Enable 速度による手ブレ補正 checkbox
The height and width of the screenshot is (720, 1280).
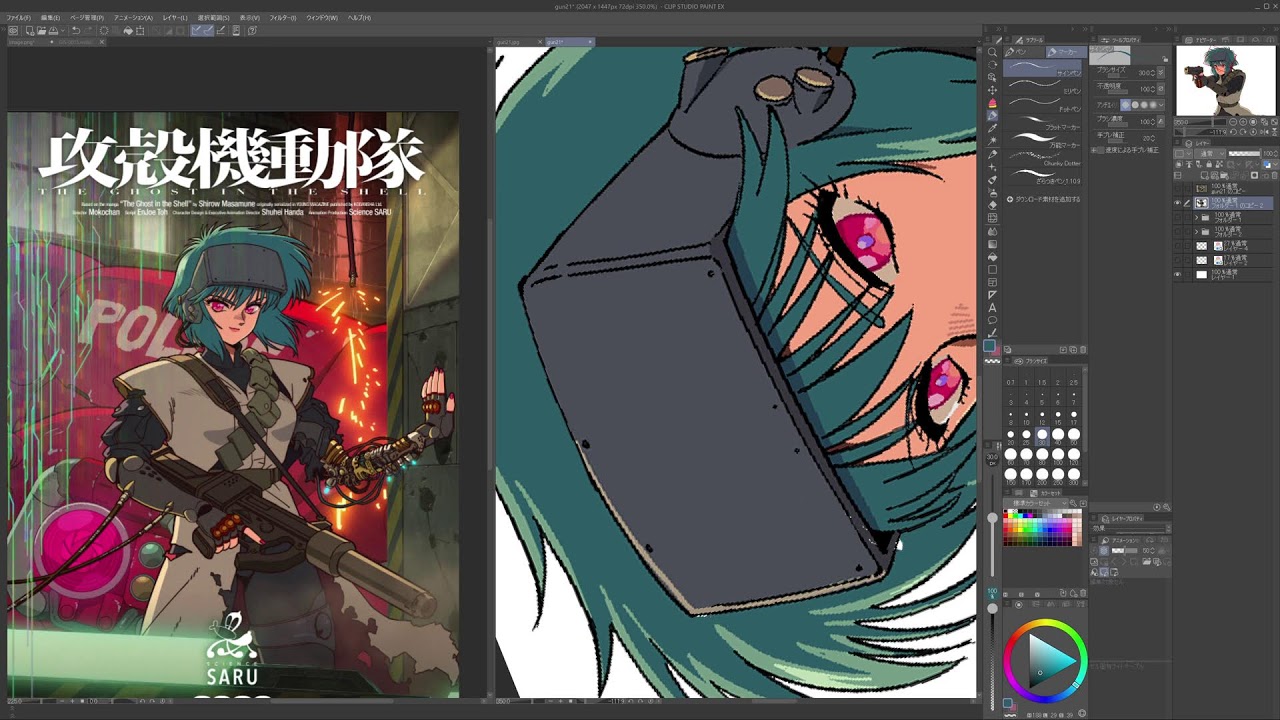coord(1099,150)
